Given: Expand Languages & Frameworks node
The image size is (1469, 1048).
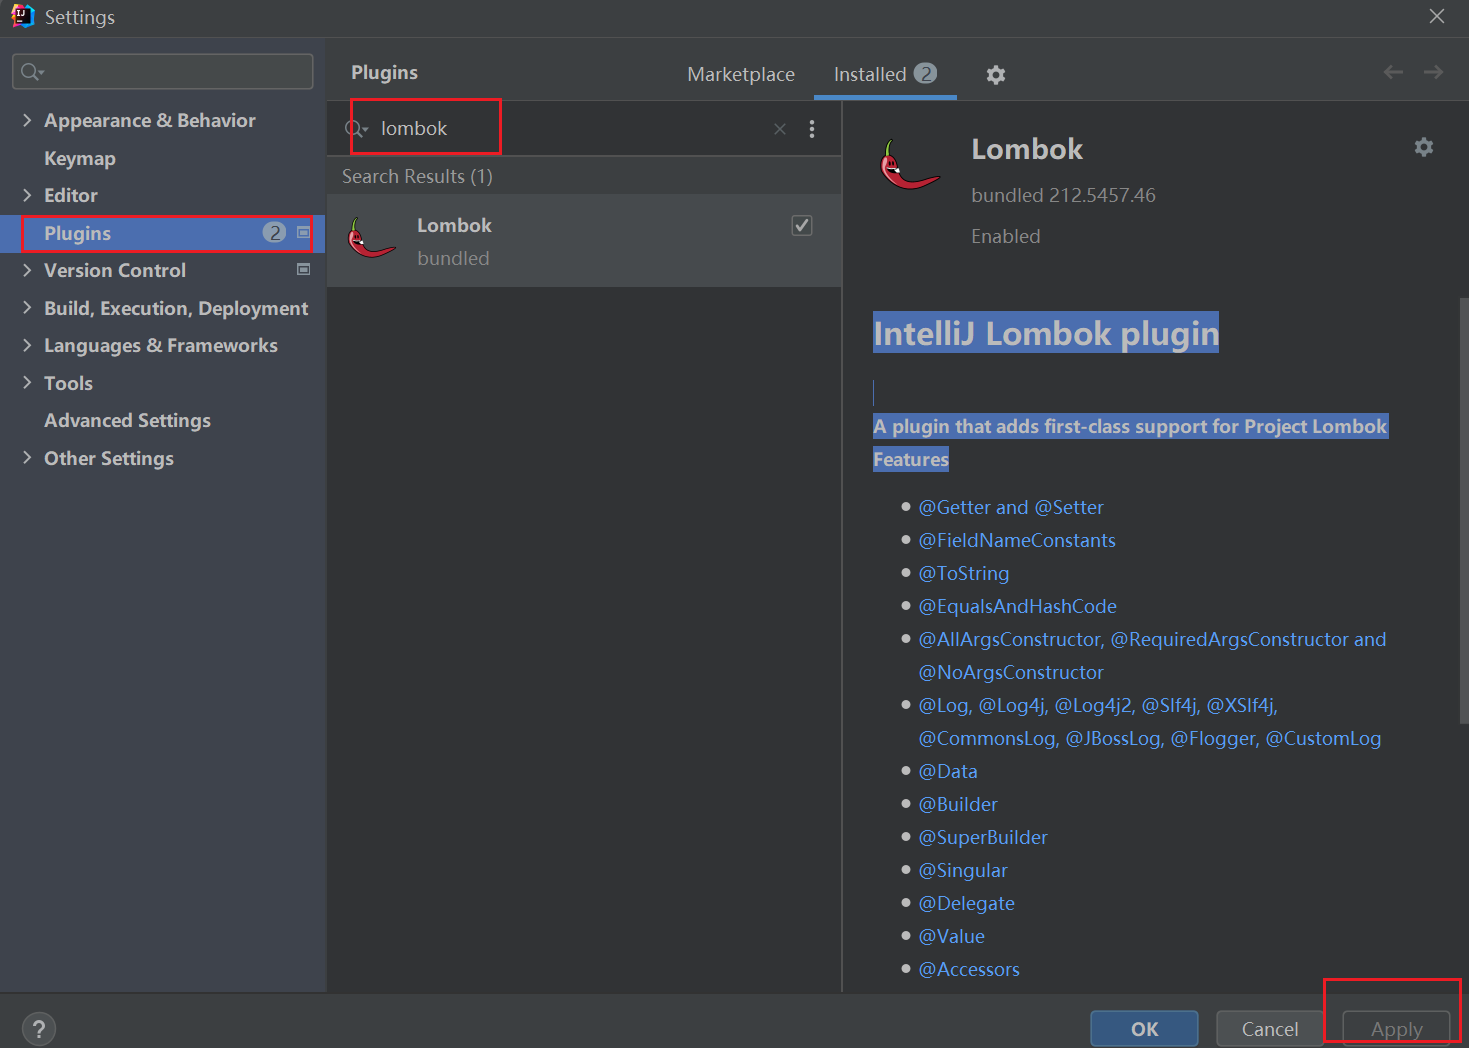Looking at the screenshot, I should tap(27, 345).
